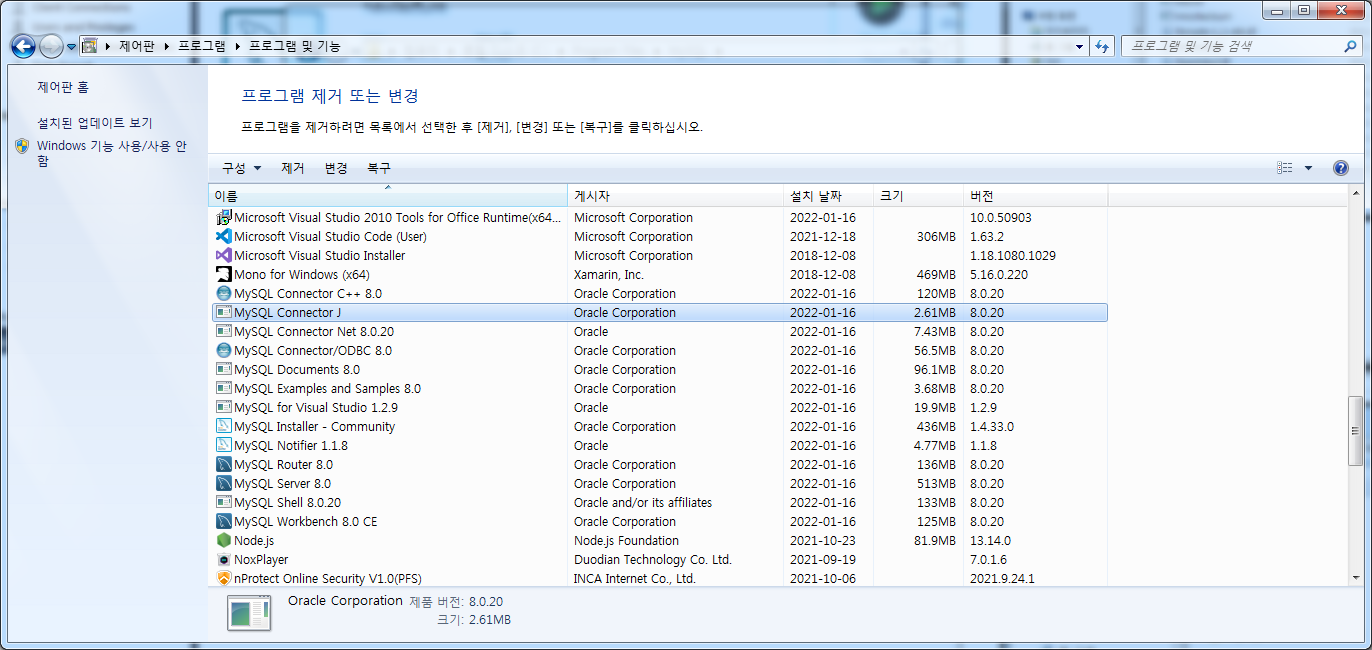The width and height of the screenshot is (1372, 650).
Task: Open the 구성 dropdown menu
Action: (242, 168)
